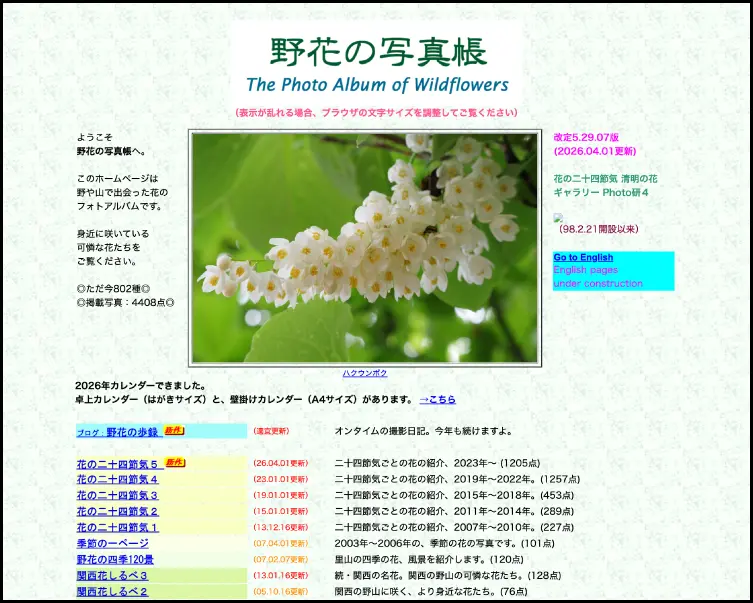
Task: Open 花の二十四節気１ page
Action: tap(118, 528)
